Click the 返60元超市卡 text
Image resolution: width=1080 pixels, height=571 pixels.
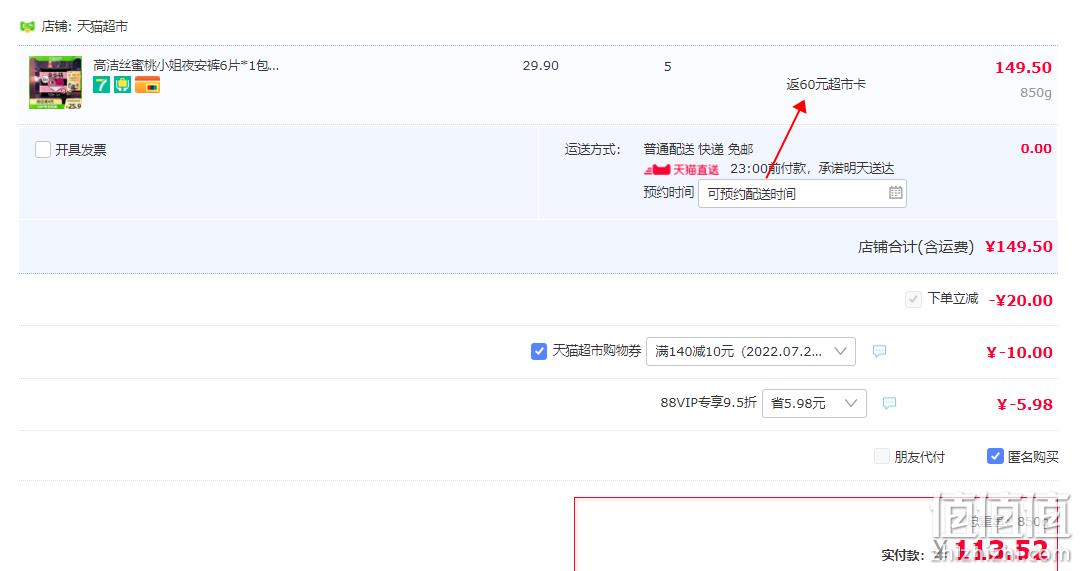(826, 84)
